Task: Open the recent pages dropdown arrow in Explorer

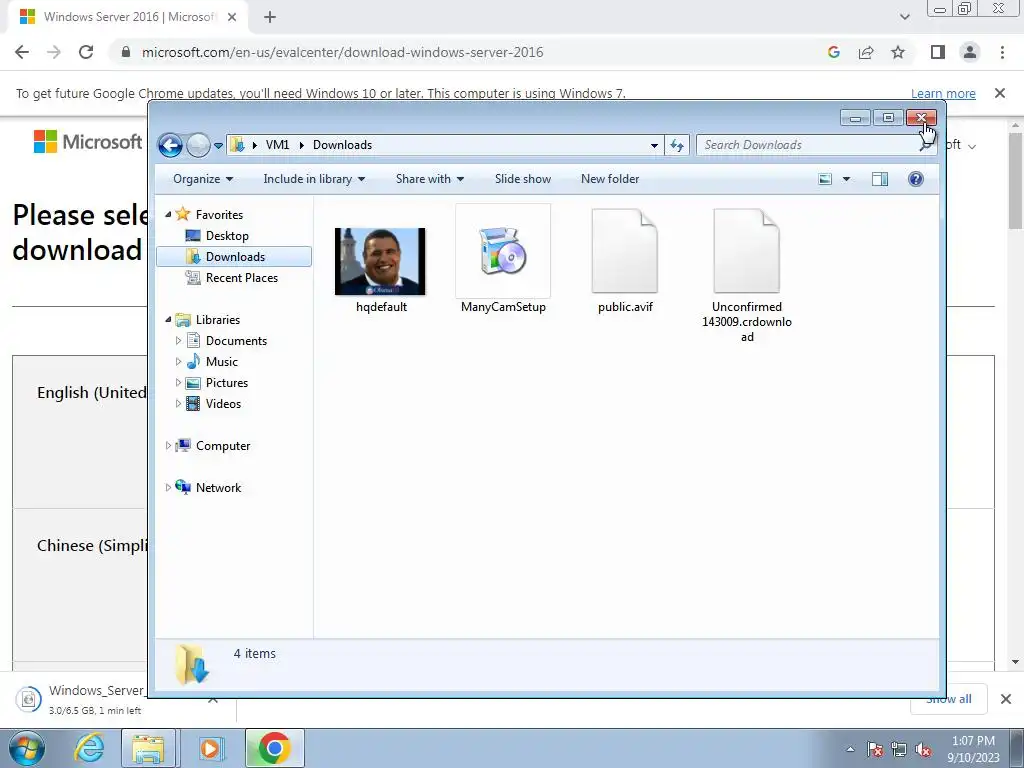Action: pyautogui.click(x=218, y=146)
